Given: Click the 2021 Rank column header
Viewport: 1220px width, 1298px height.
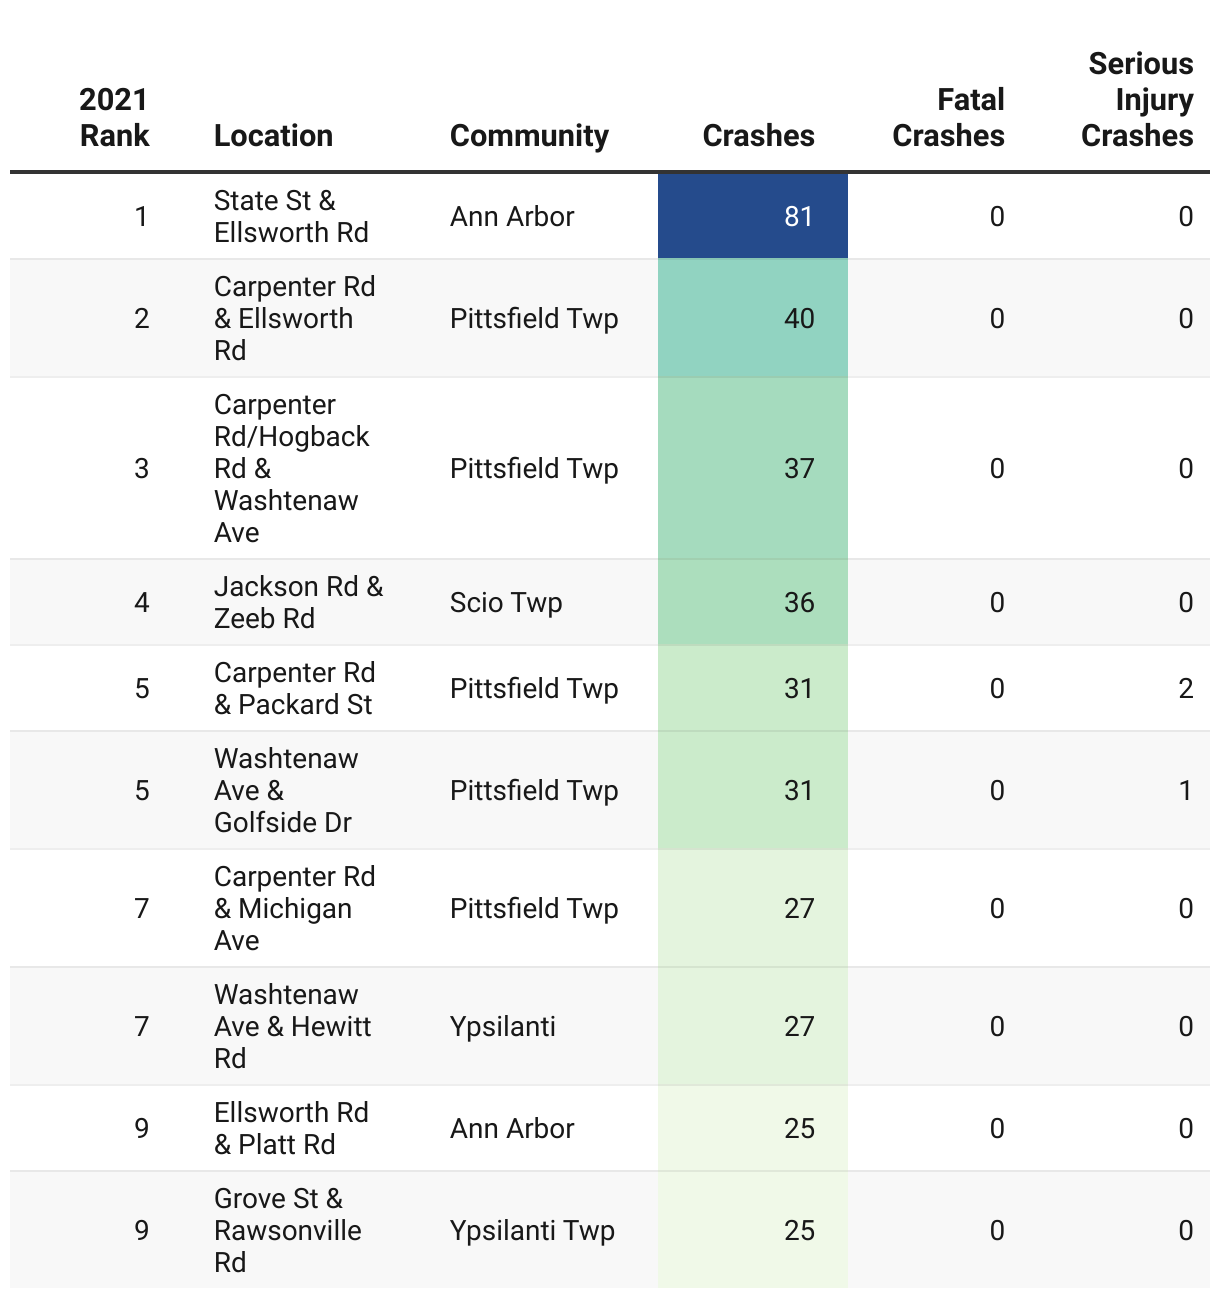Looking at the screenshot, I should click(114, 117).
